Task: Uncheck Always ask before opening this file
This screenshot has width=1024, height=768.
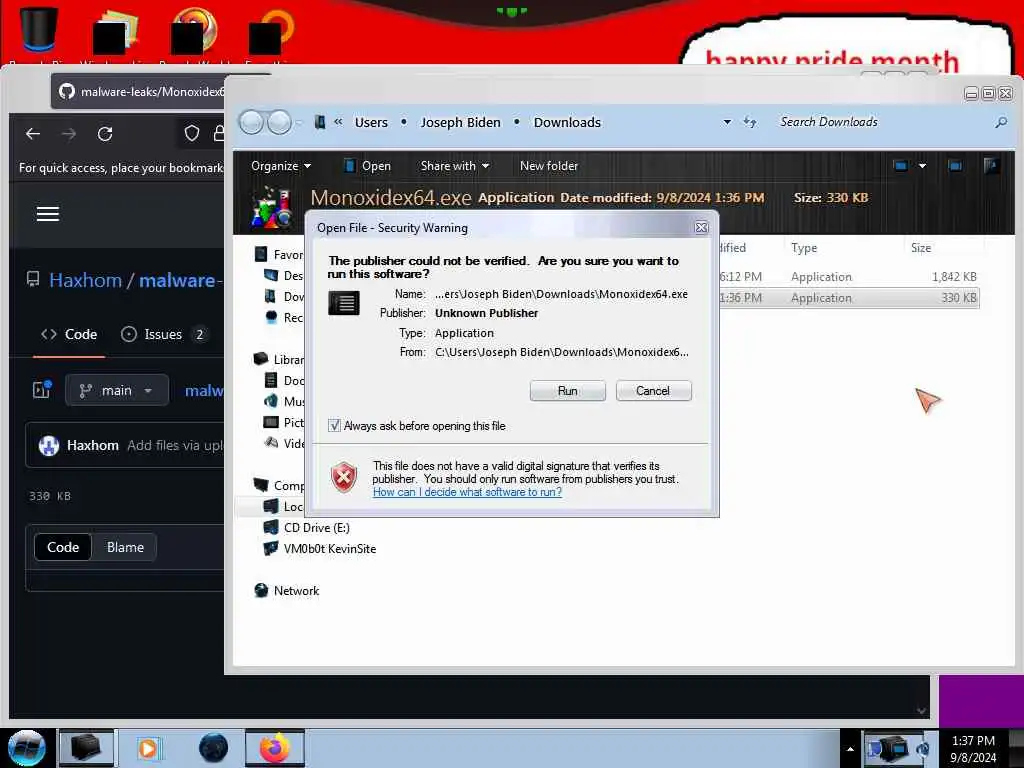Action: (x=334, y=426)
